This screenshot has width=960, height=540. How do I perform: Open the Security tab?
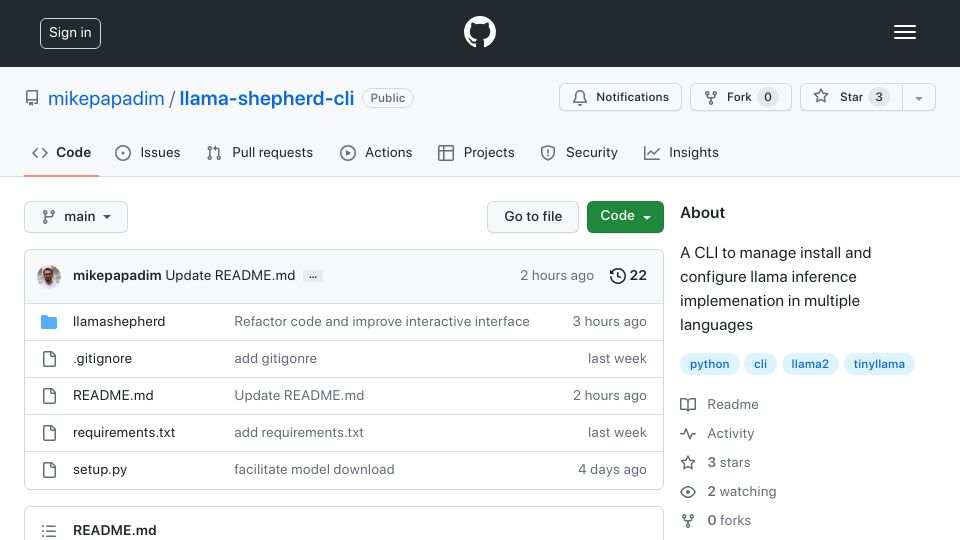point(579,152)
